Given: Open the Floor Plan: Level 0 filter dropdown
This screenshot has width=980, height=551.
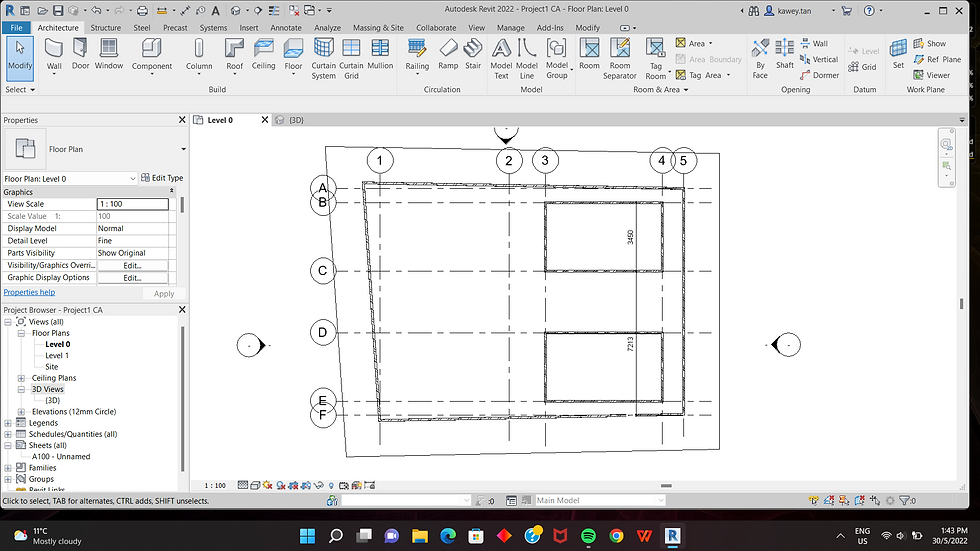Looking at the screenshot, I should 132,179.
